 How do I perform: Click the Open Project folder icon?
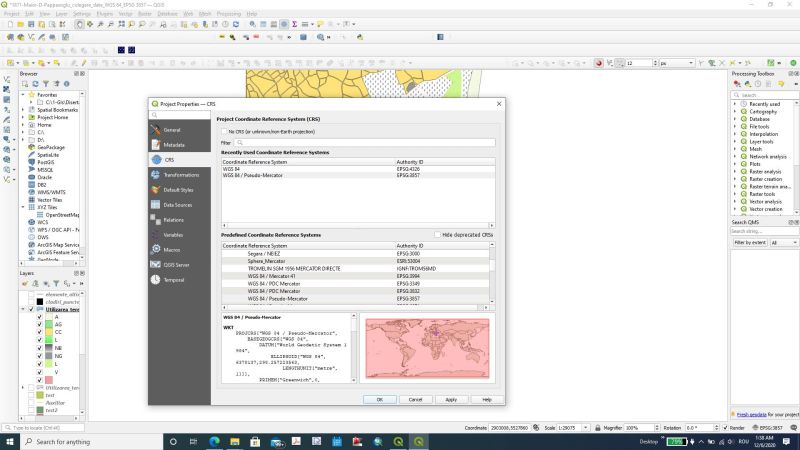pyautogui.click(x=20, y=24)
